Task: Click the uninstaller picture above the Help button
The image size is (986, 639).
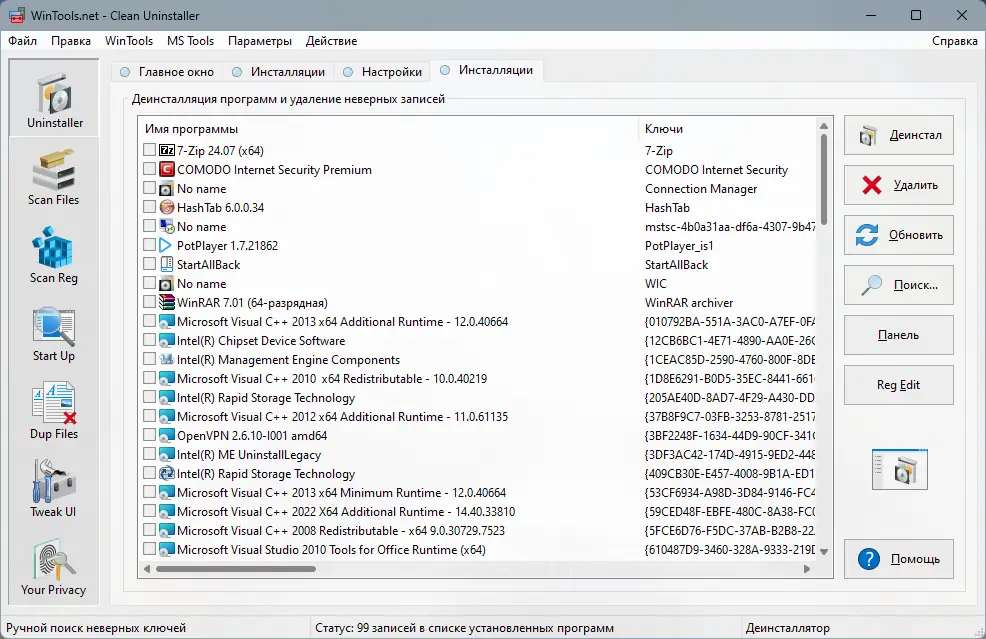Action: (x=899, y=469)
